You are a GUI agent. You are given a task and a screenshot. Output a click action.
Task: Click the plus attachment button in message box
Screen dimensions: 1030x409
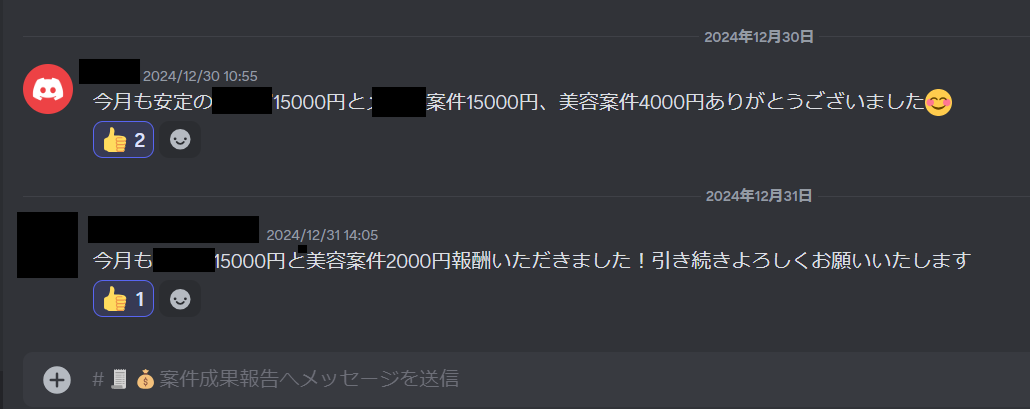57,379
